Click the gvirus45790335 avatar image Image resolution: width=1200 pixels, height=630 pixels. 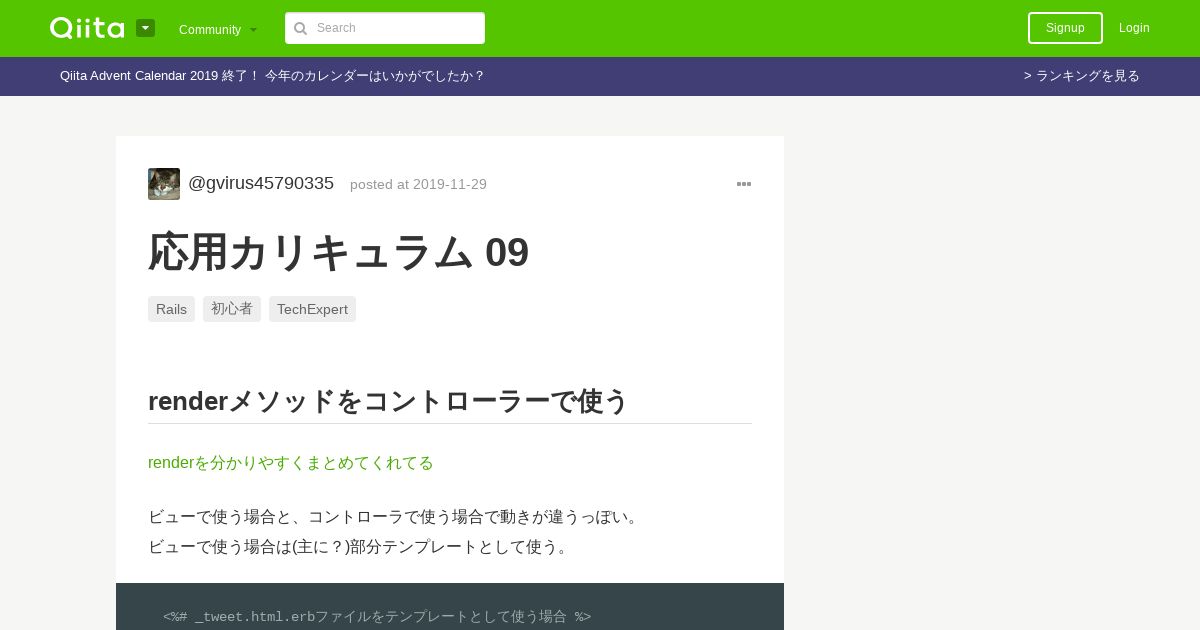tap(164, 184)
